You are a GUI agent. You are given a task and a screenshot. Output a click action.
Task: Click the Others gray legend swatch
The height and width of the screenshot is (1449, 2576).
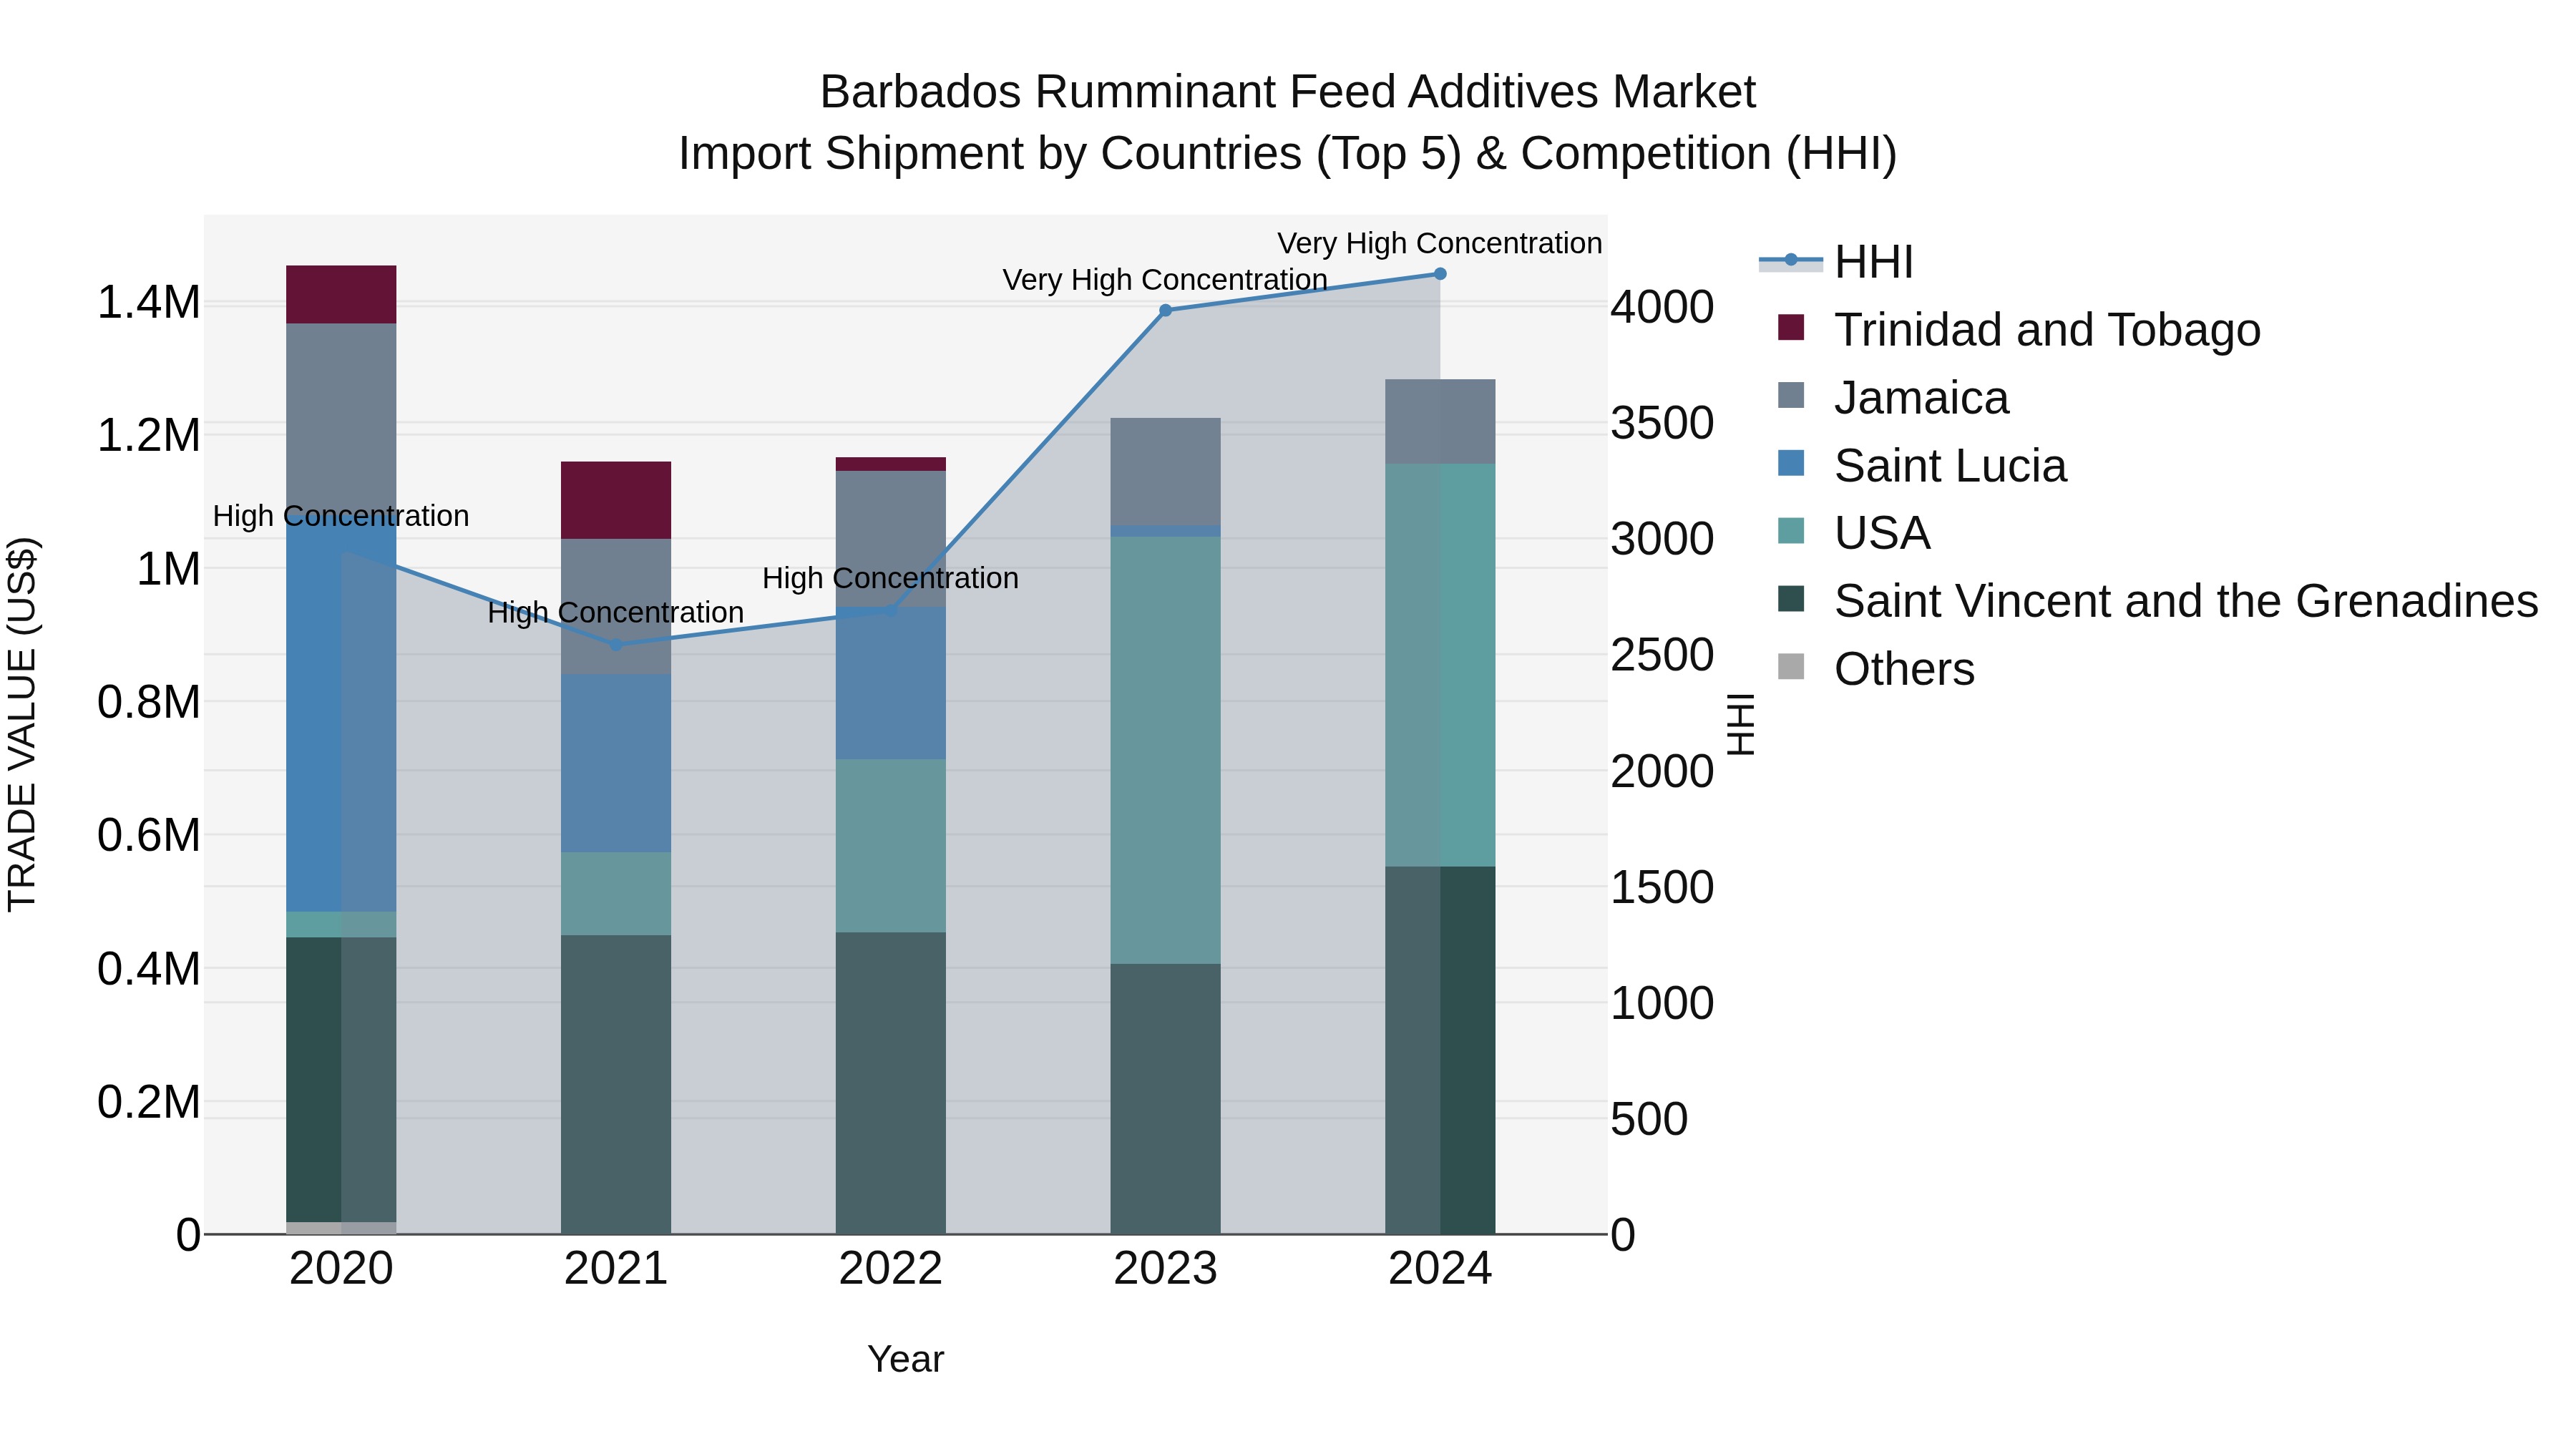(1791, 666)
